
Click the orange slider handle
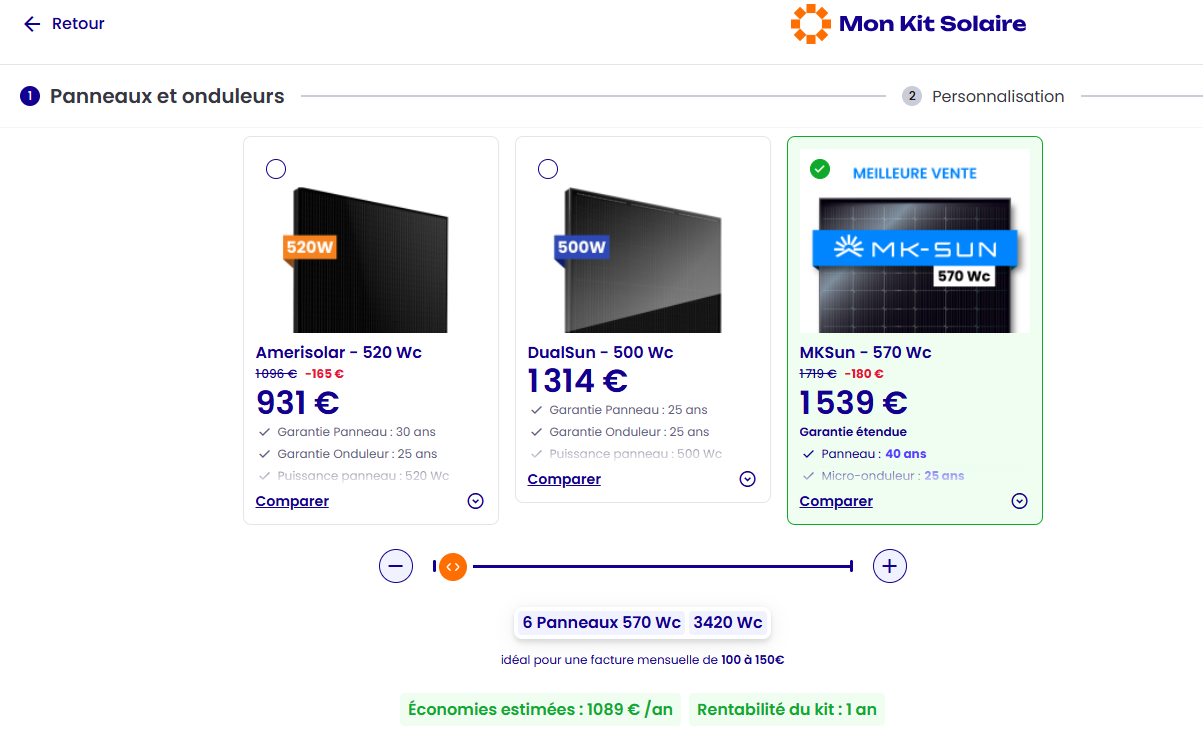(x=453, y=567)
